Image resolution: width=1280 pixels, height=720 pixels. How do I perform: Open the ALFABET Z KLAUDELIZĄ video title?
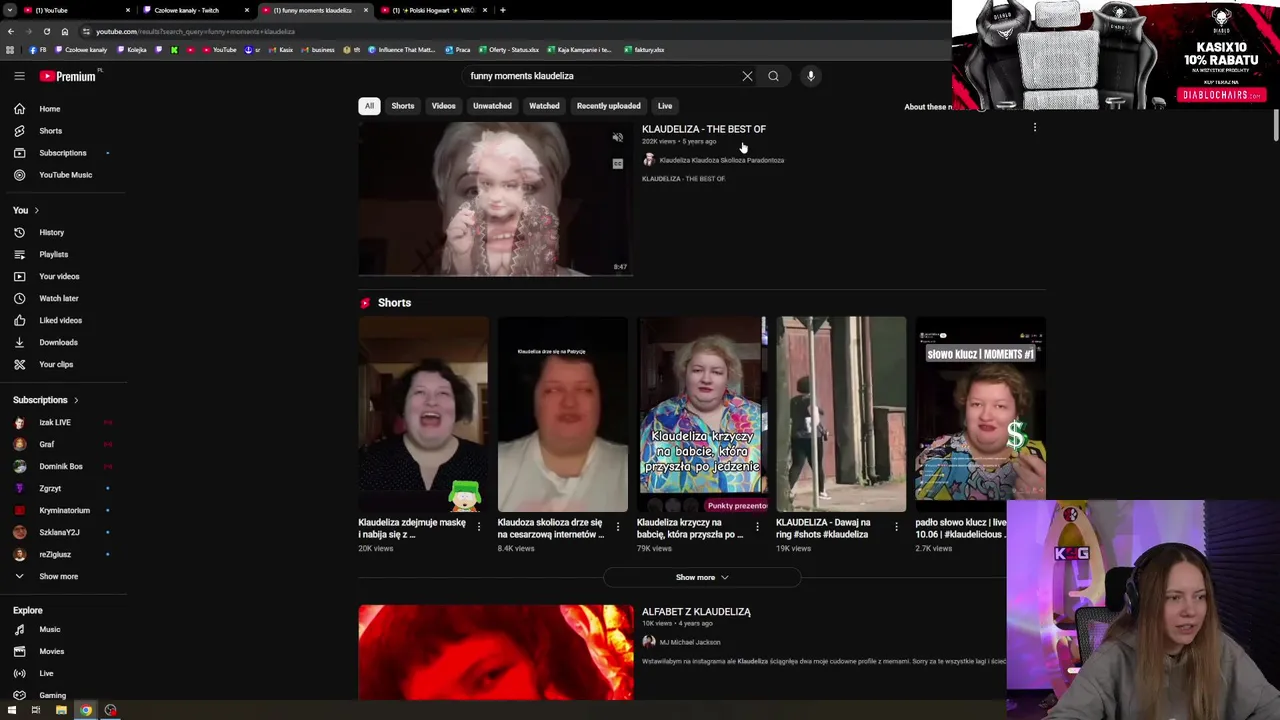tap(696, 612)
